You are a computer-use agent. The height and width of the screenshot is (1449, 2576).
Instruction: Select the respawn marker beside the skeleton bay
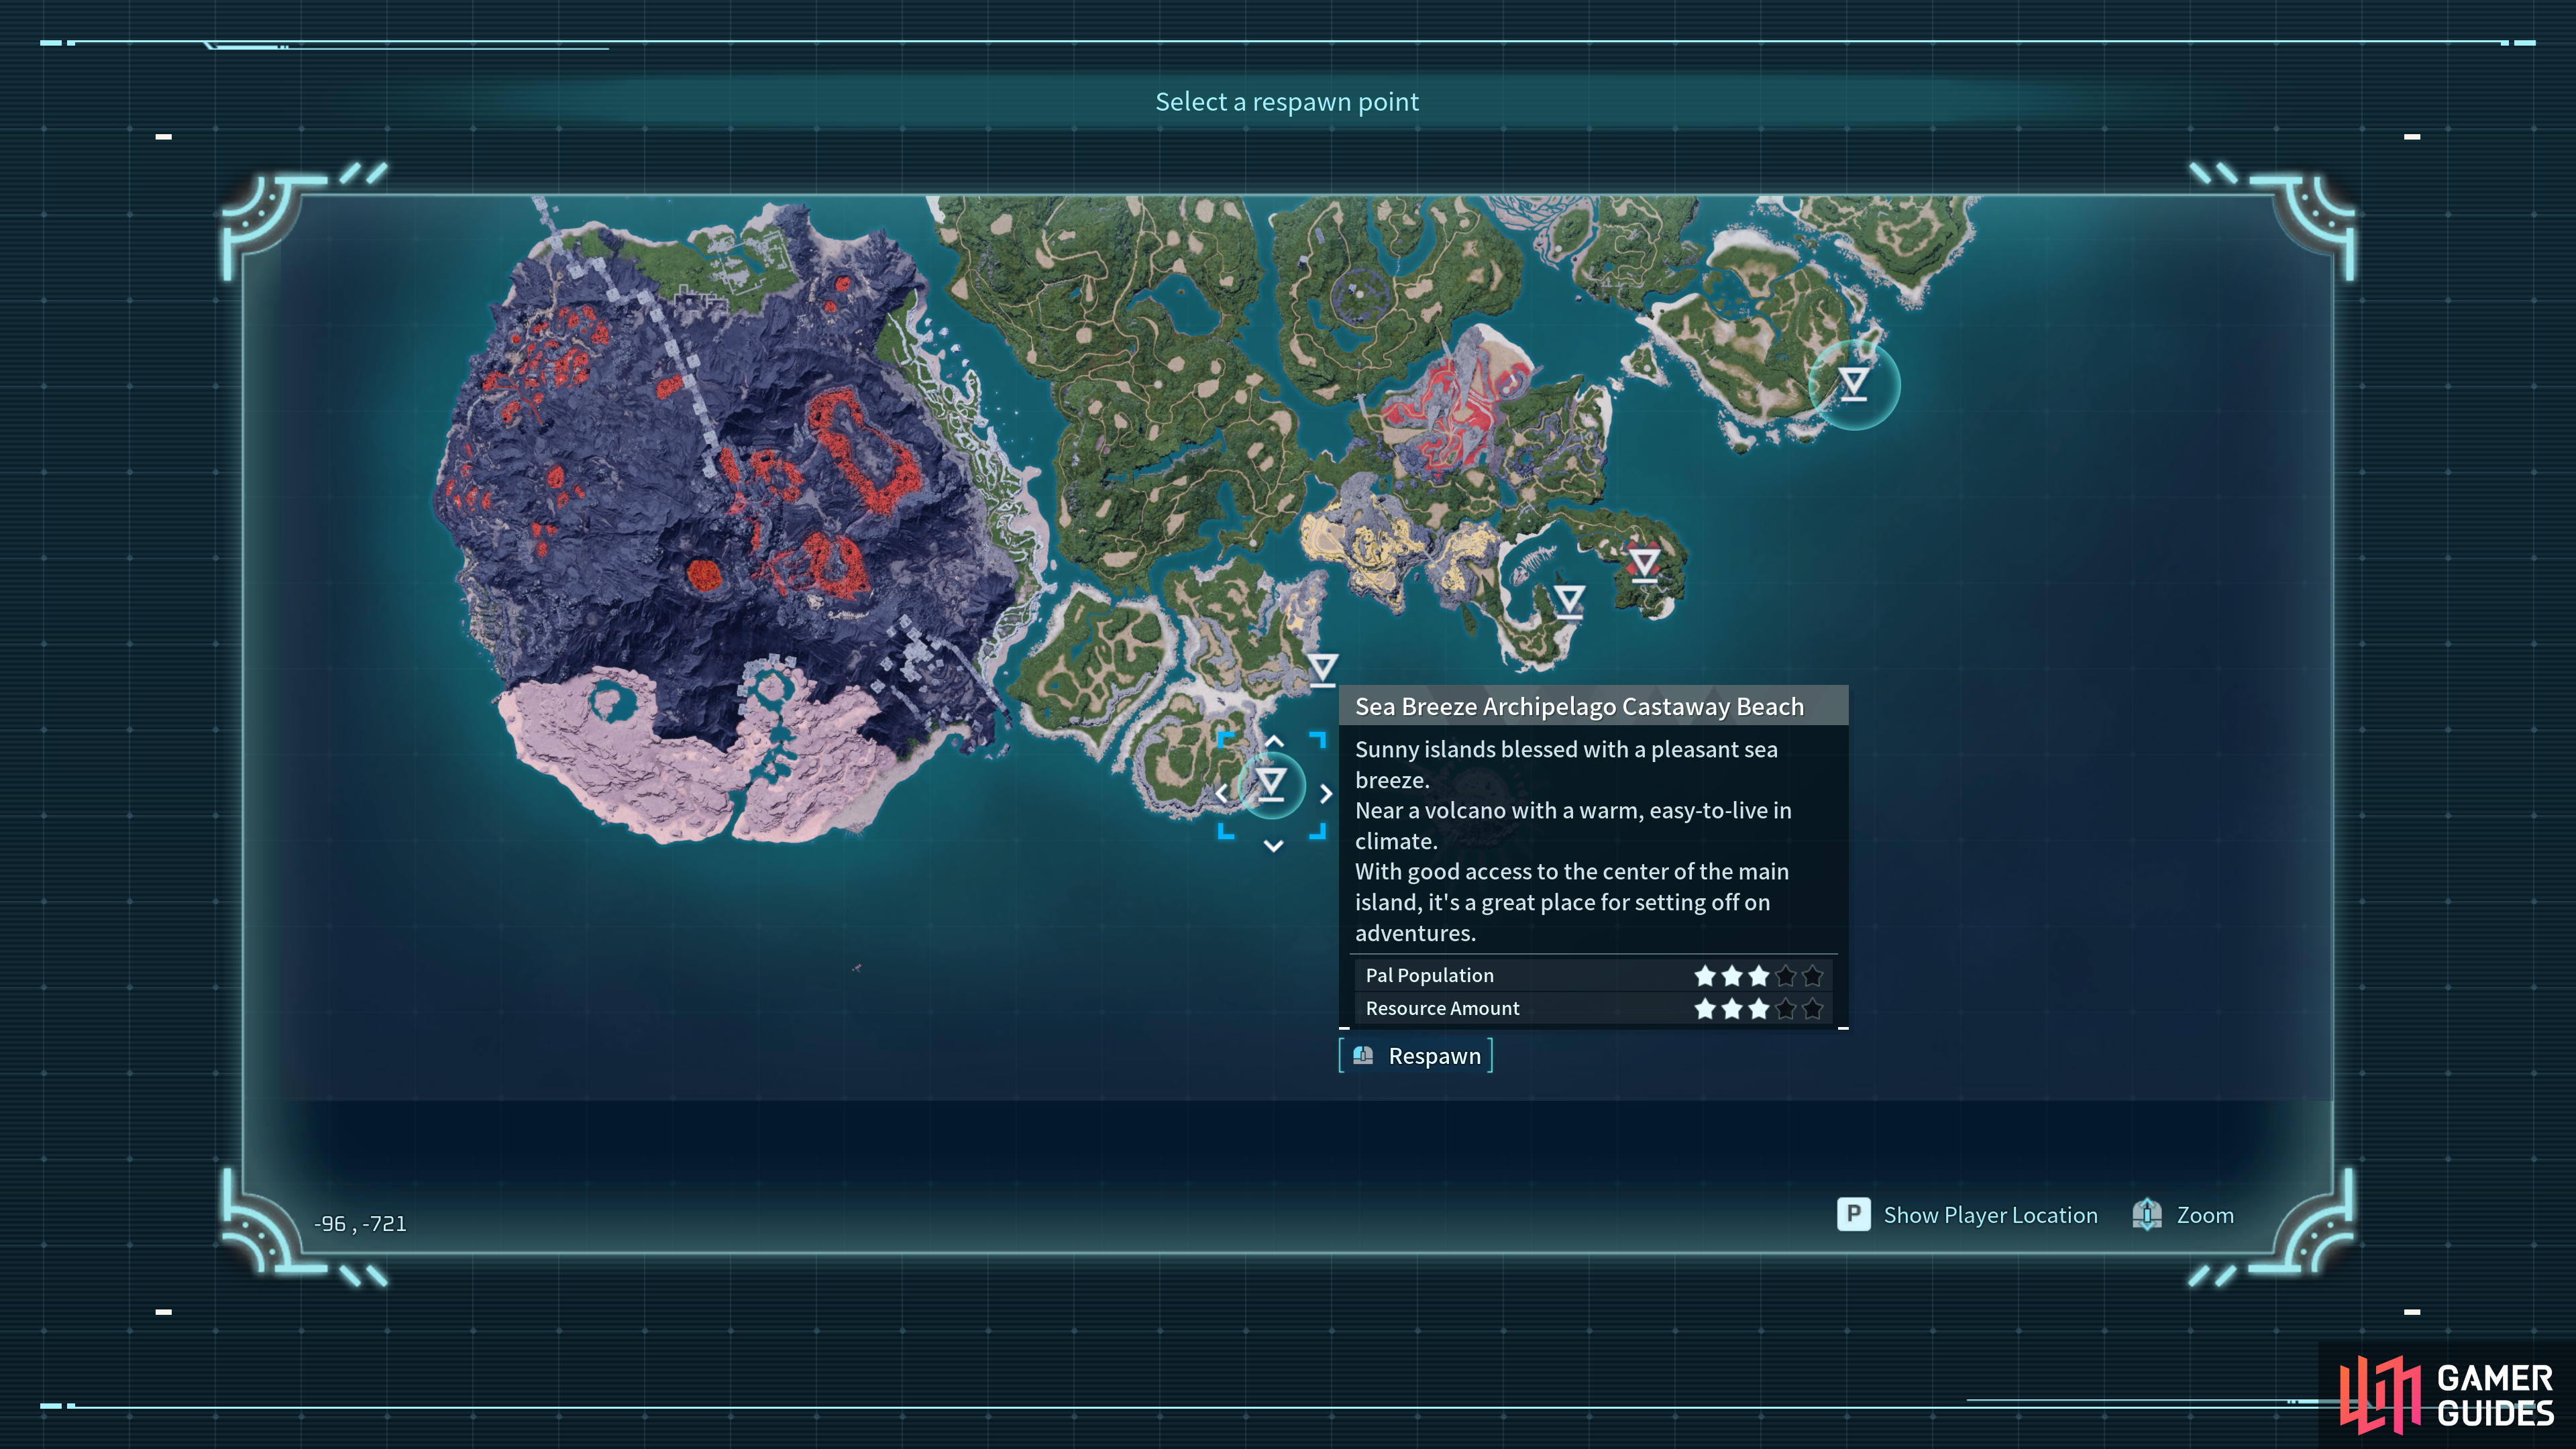click(1569, 602)
